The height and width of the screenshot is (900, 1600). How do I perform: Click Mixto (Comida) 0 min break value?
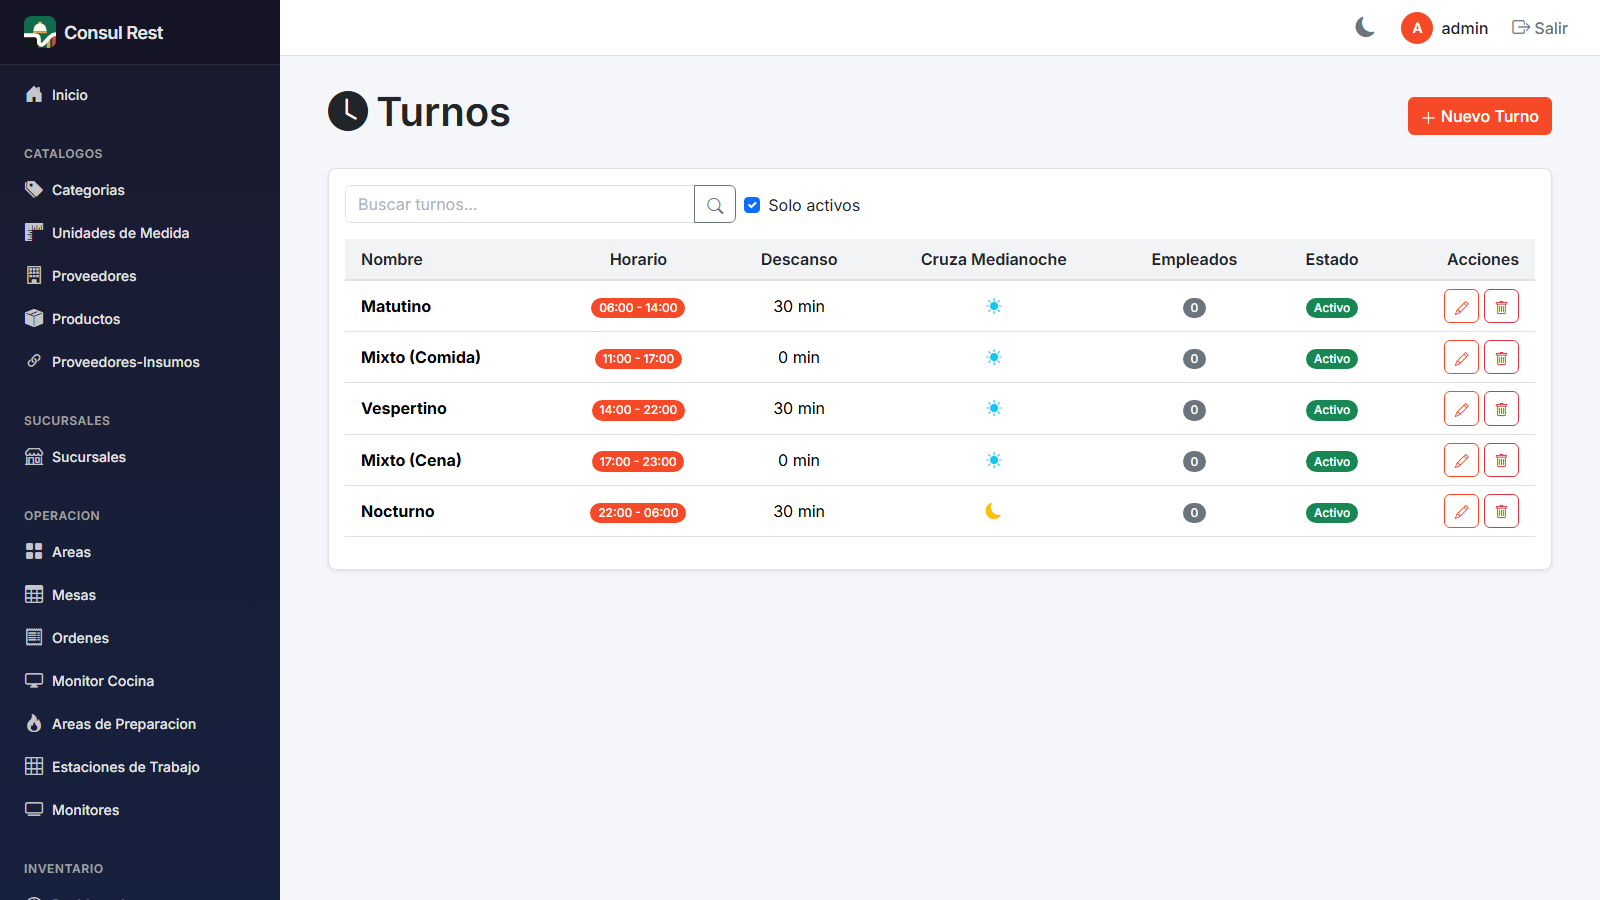799,357
